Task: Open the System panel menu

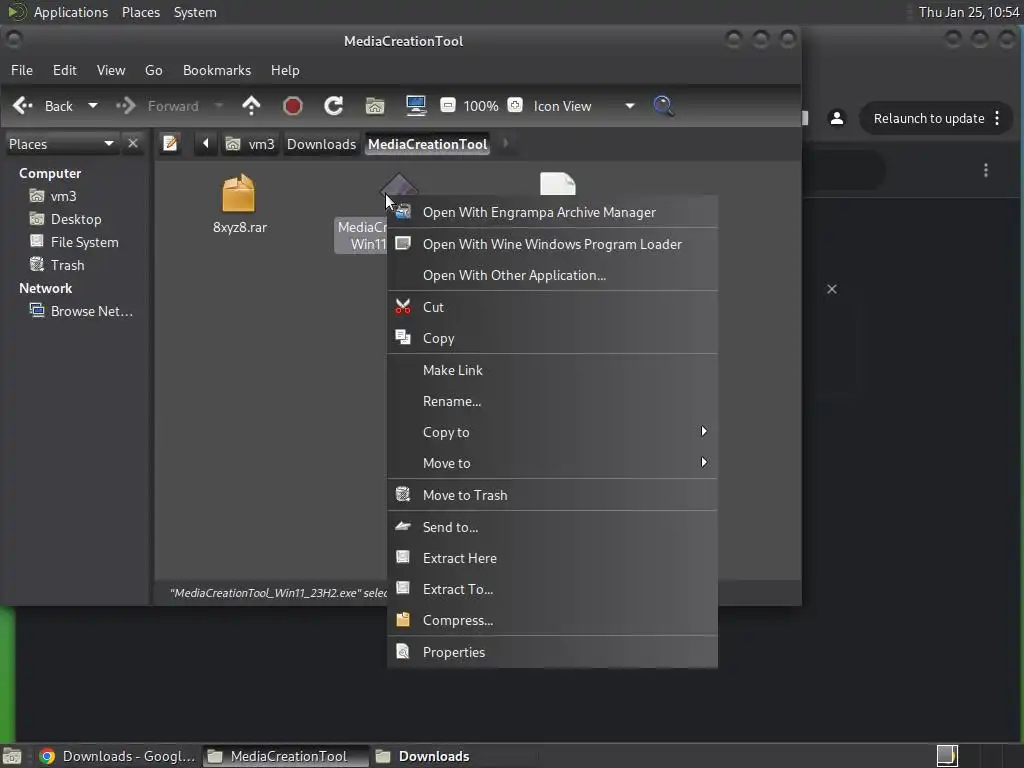Action: tap(195, 12)
